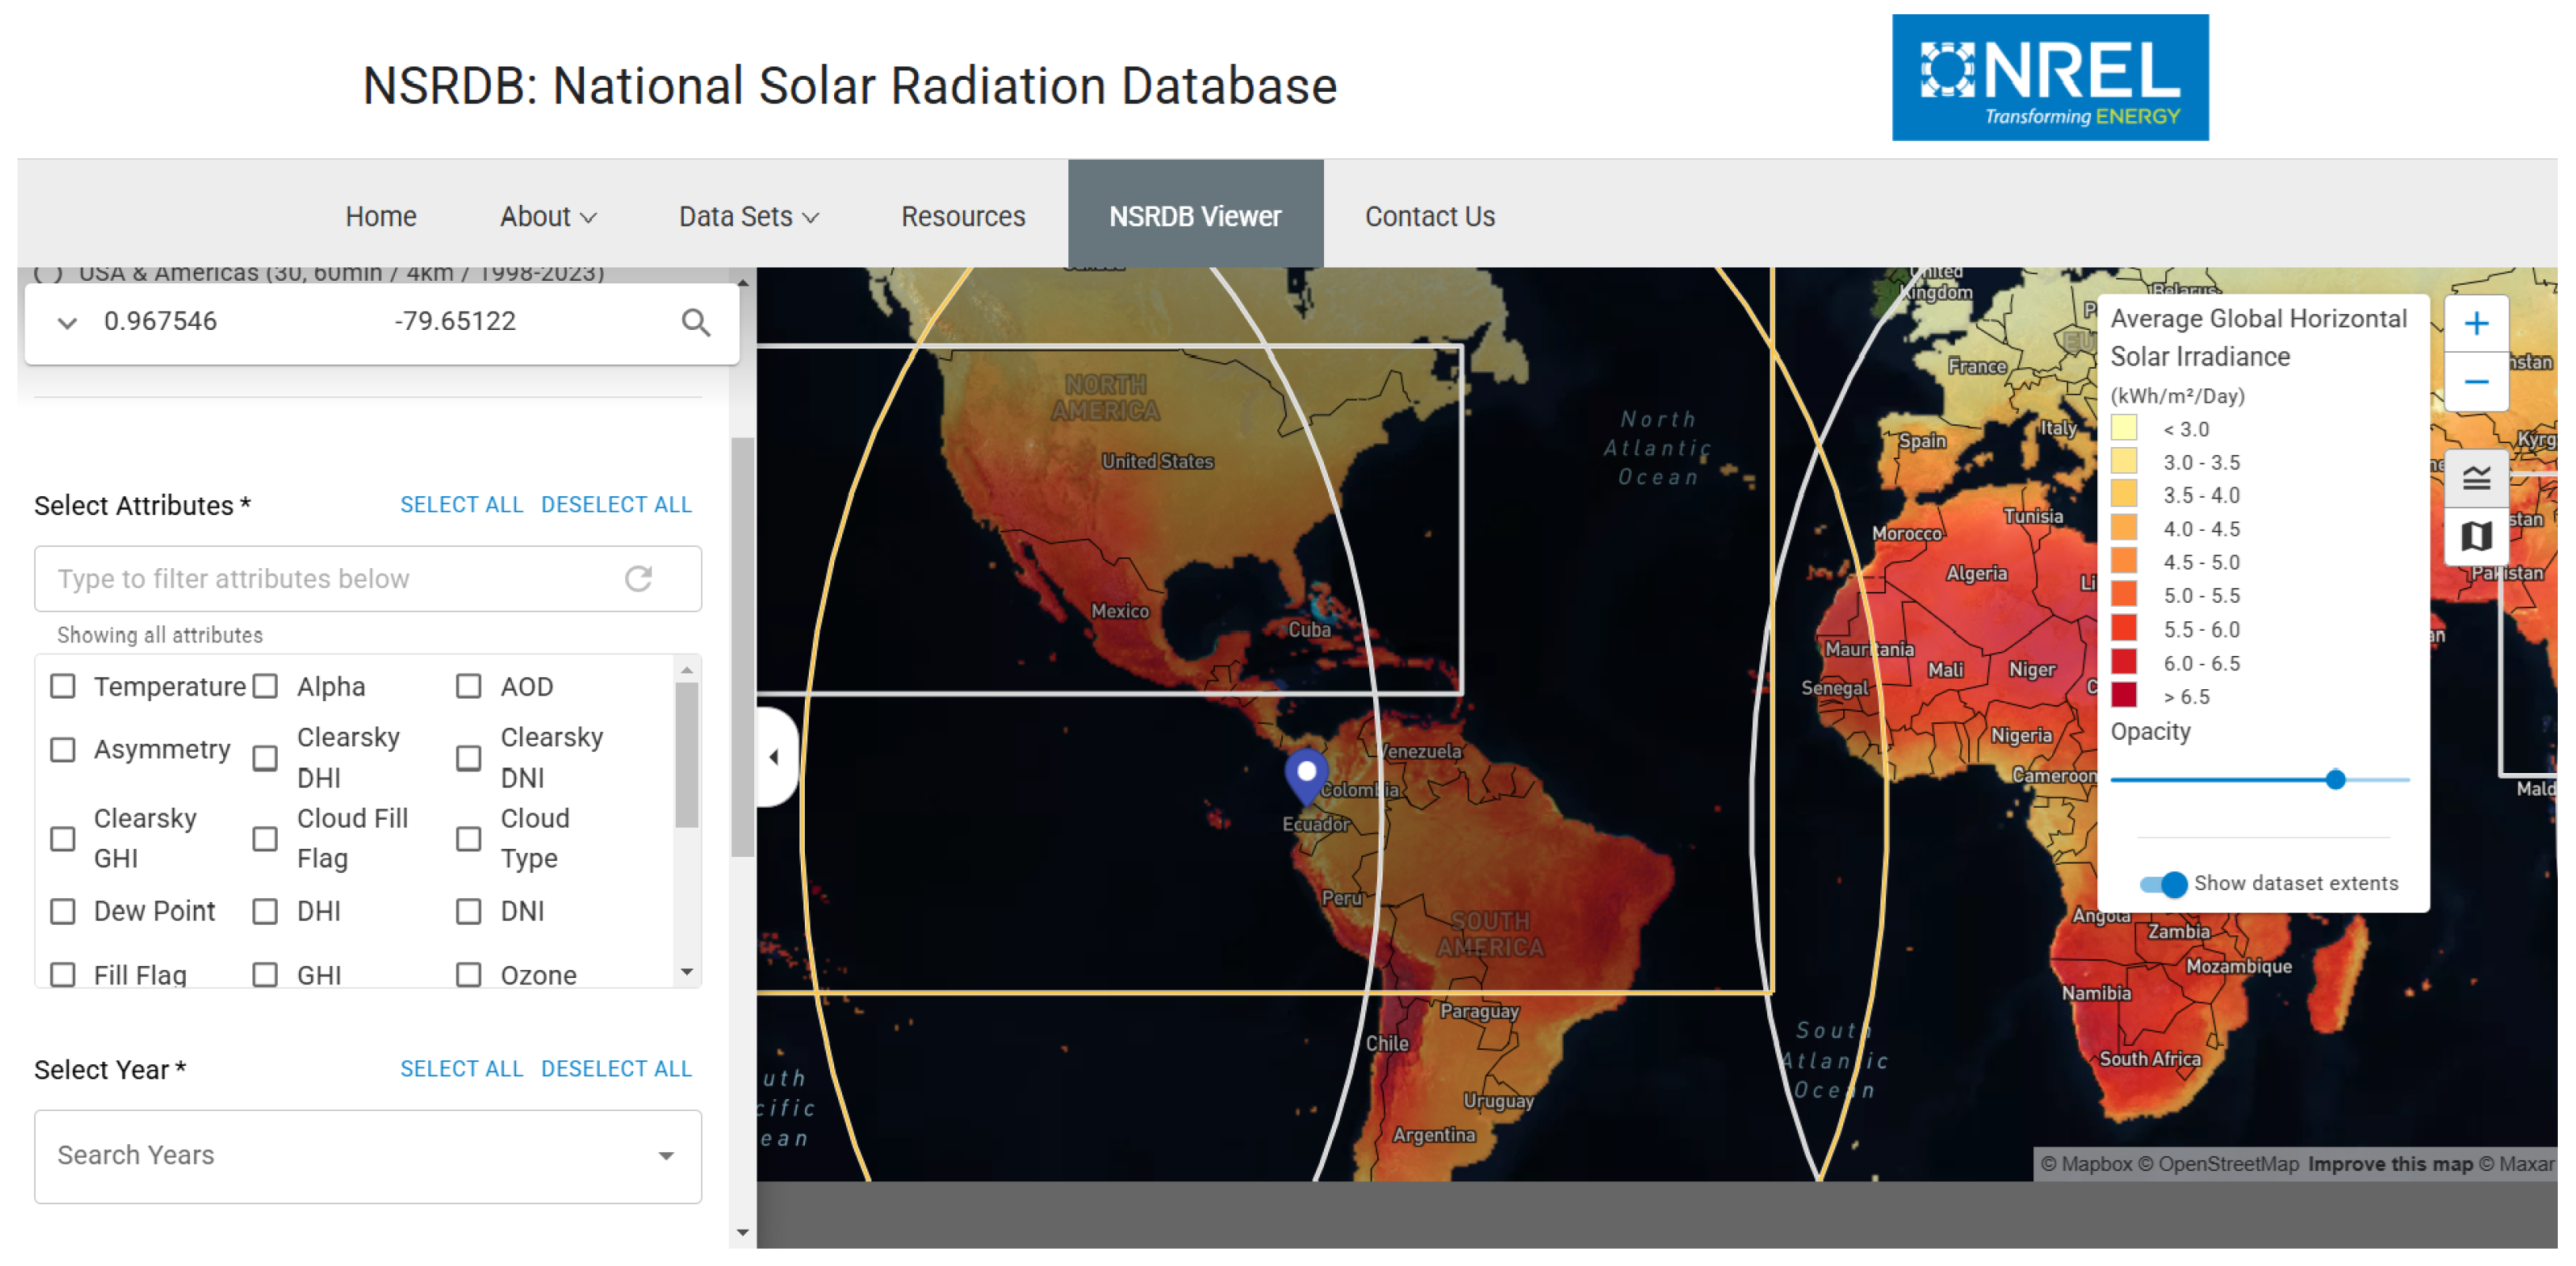
Task: Open the basemap selector map icon
Action: click(x=2475, y=536)
